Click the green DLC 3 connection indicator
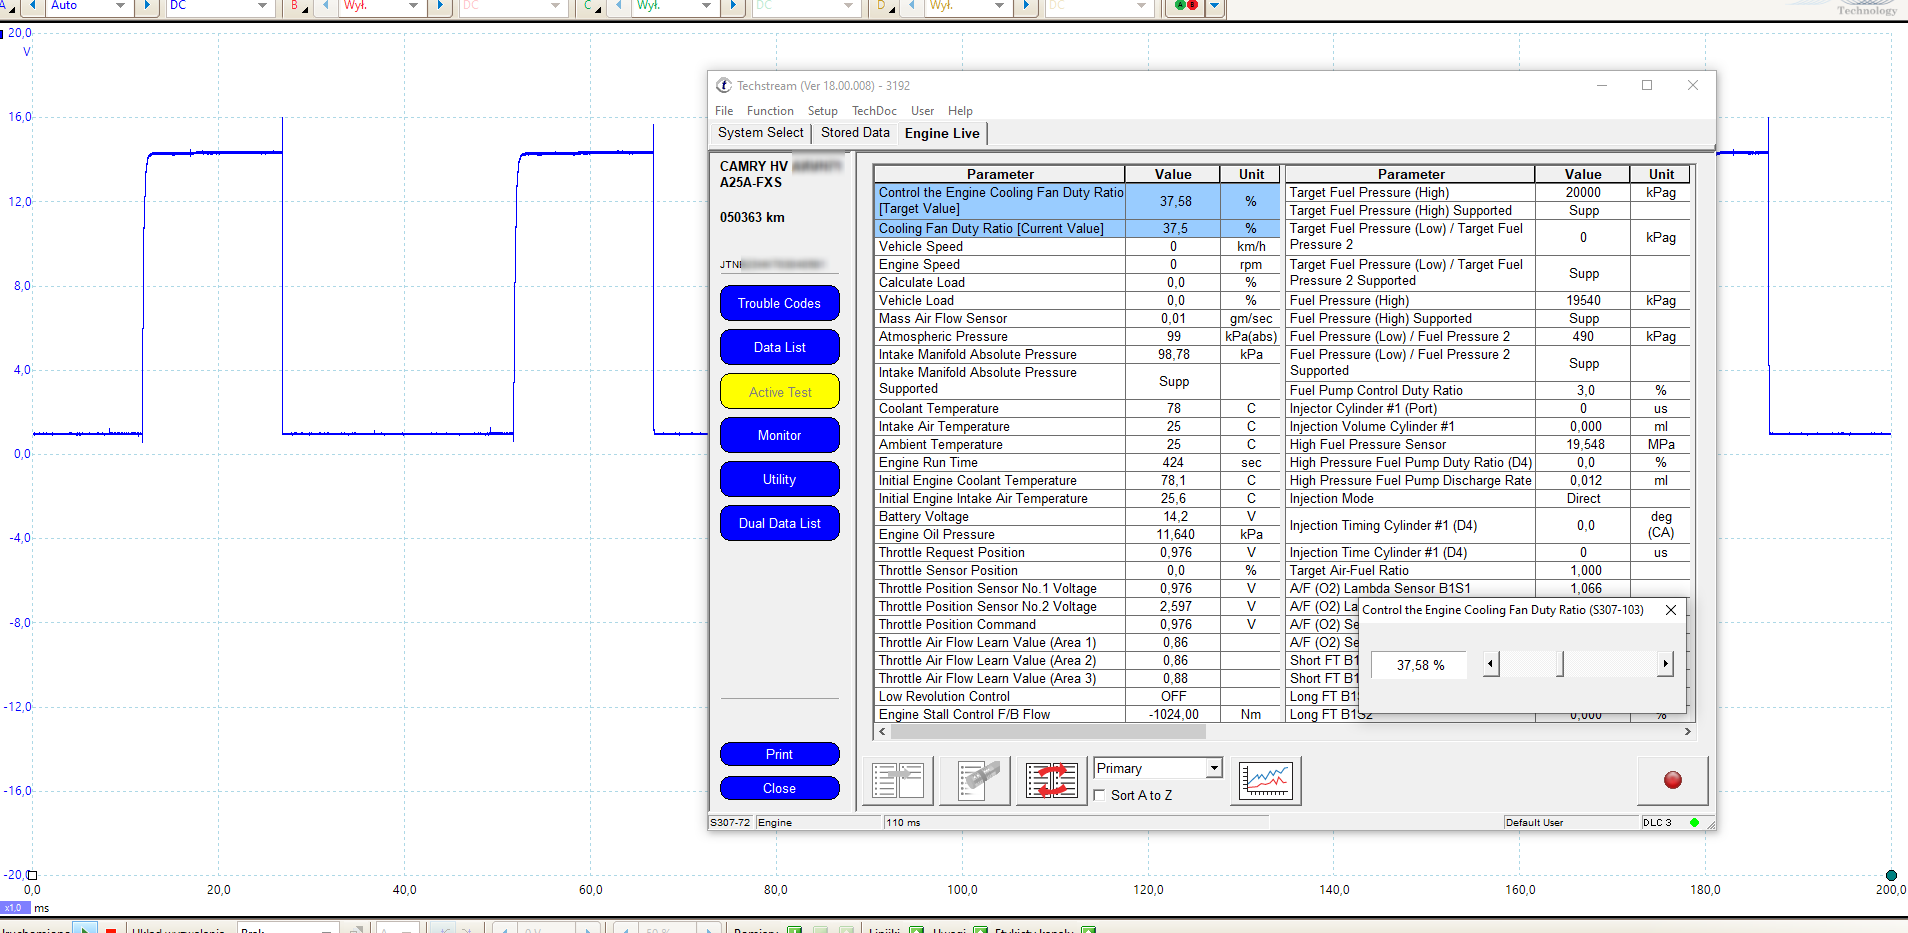The image size is (1908, 933). click(1694, 823)
